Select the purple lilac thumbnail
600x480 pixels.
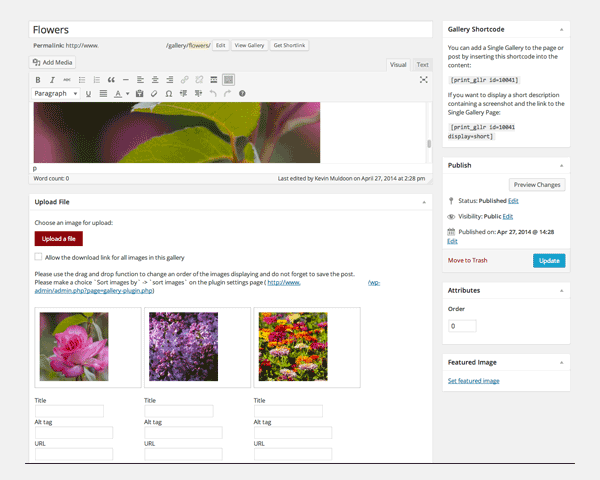click(x=183, y=347)
